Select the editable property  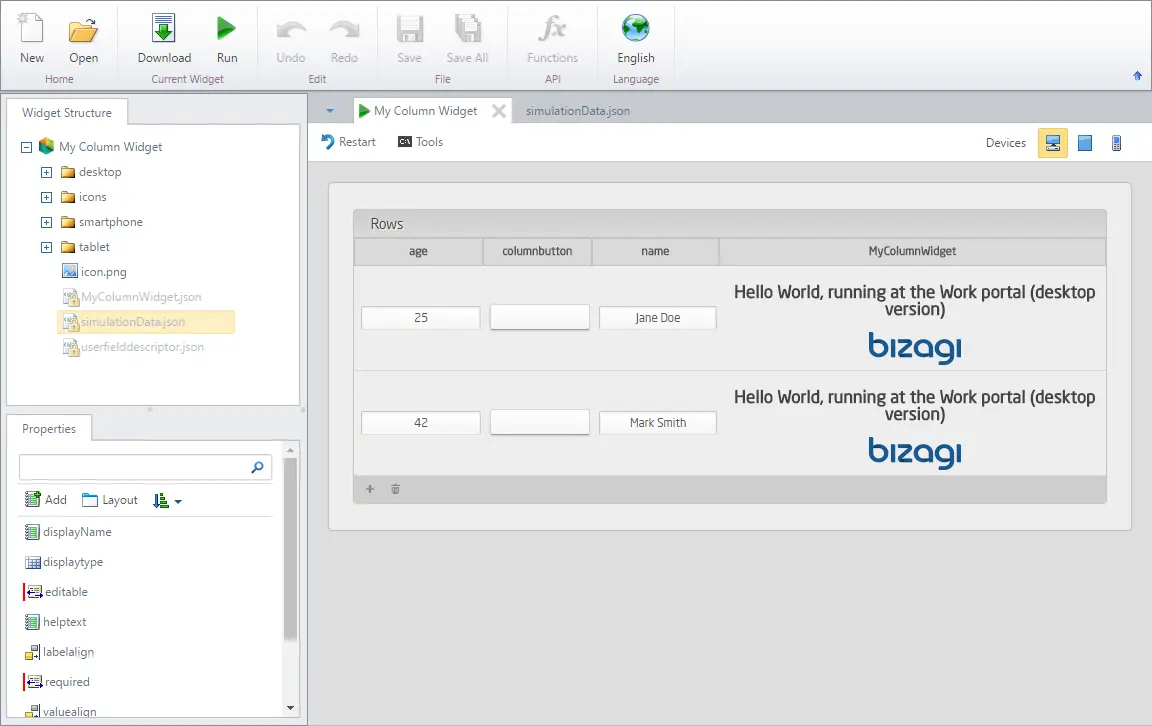[x=56, y=592]
